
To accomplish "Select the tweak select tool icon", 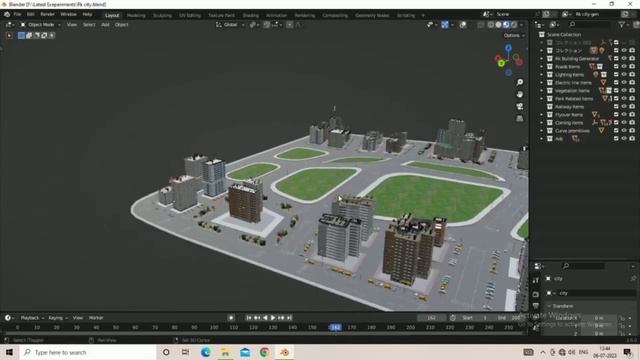I will 9,36.
